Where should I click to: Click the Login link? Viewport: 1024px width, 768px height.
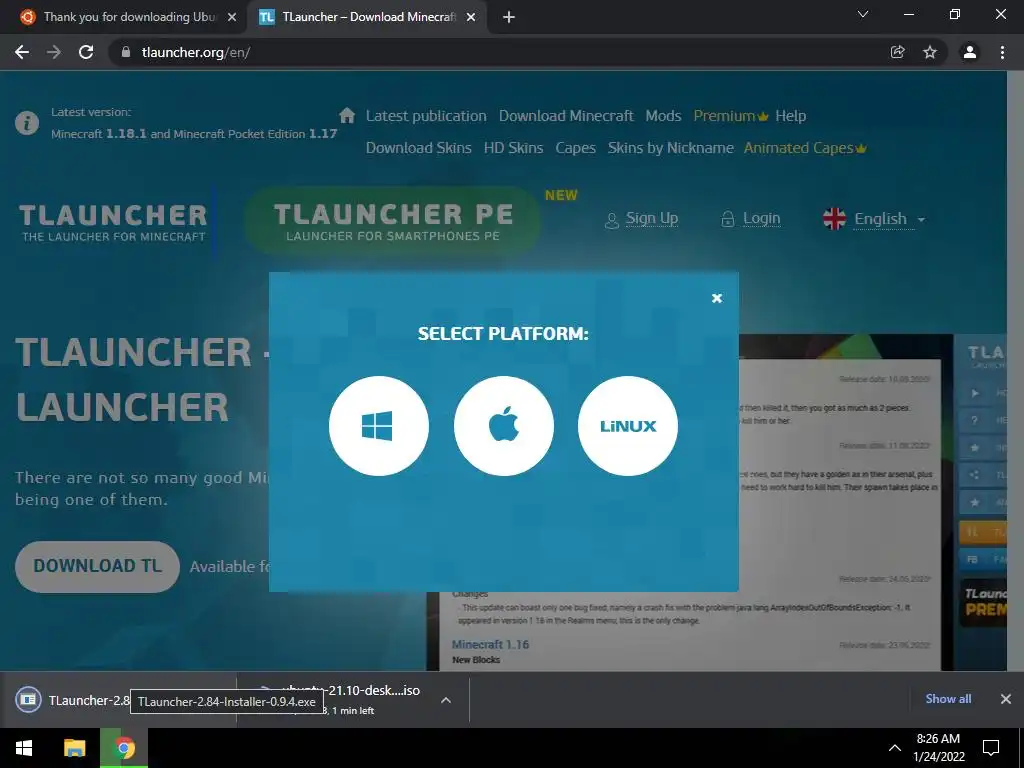click(x=750, y=219)
